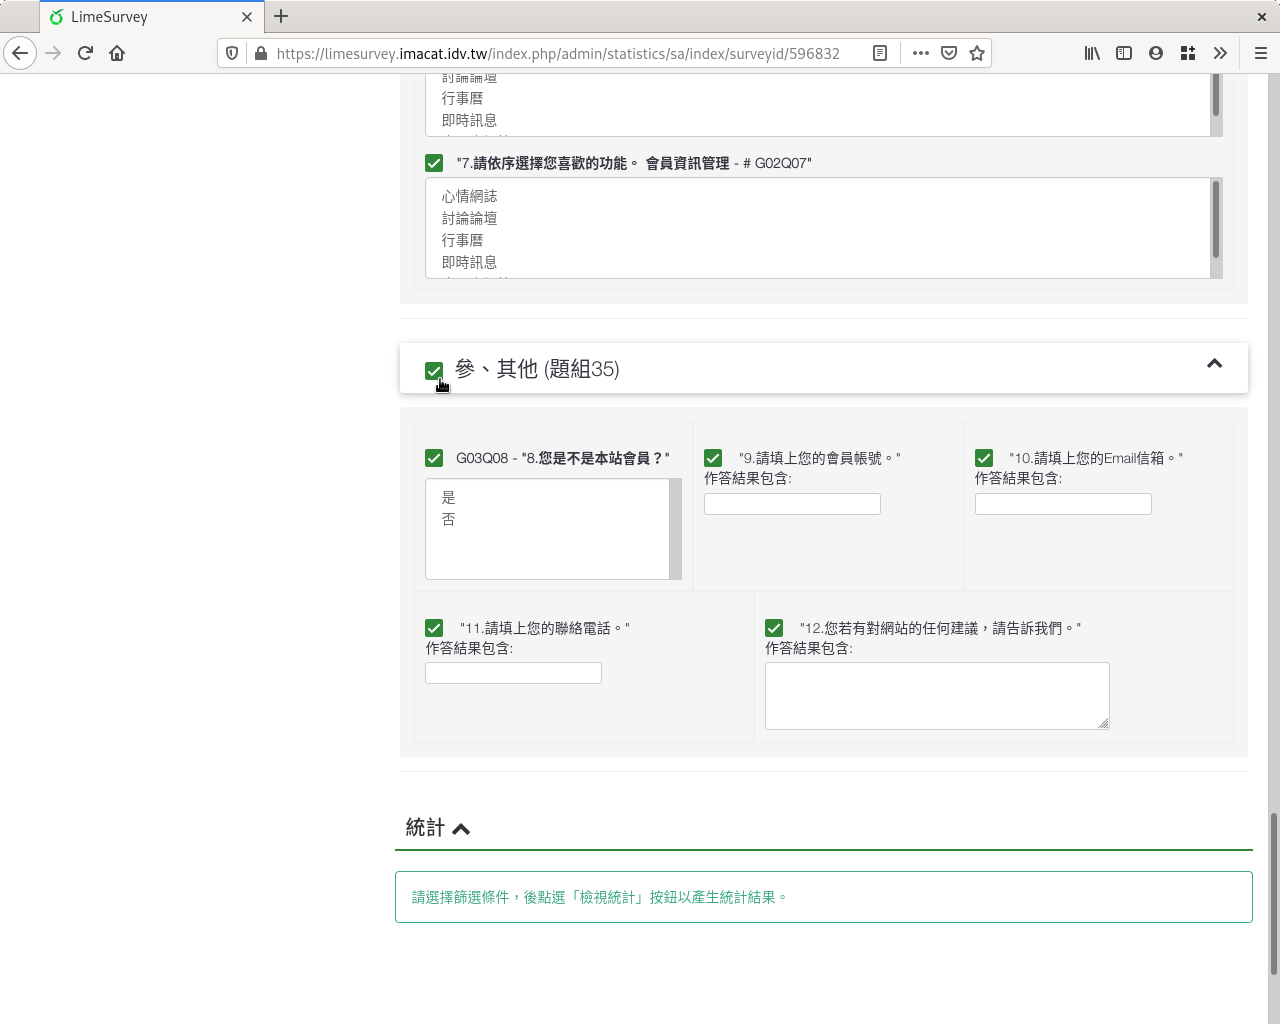Click the 統計 heading text
Viewport: 1280px width, 1024px height.
click(425, 828)
